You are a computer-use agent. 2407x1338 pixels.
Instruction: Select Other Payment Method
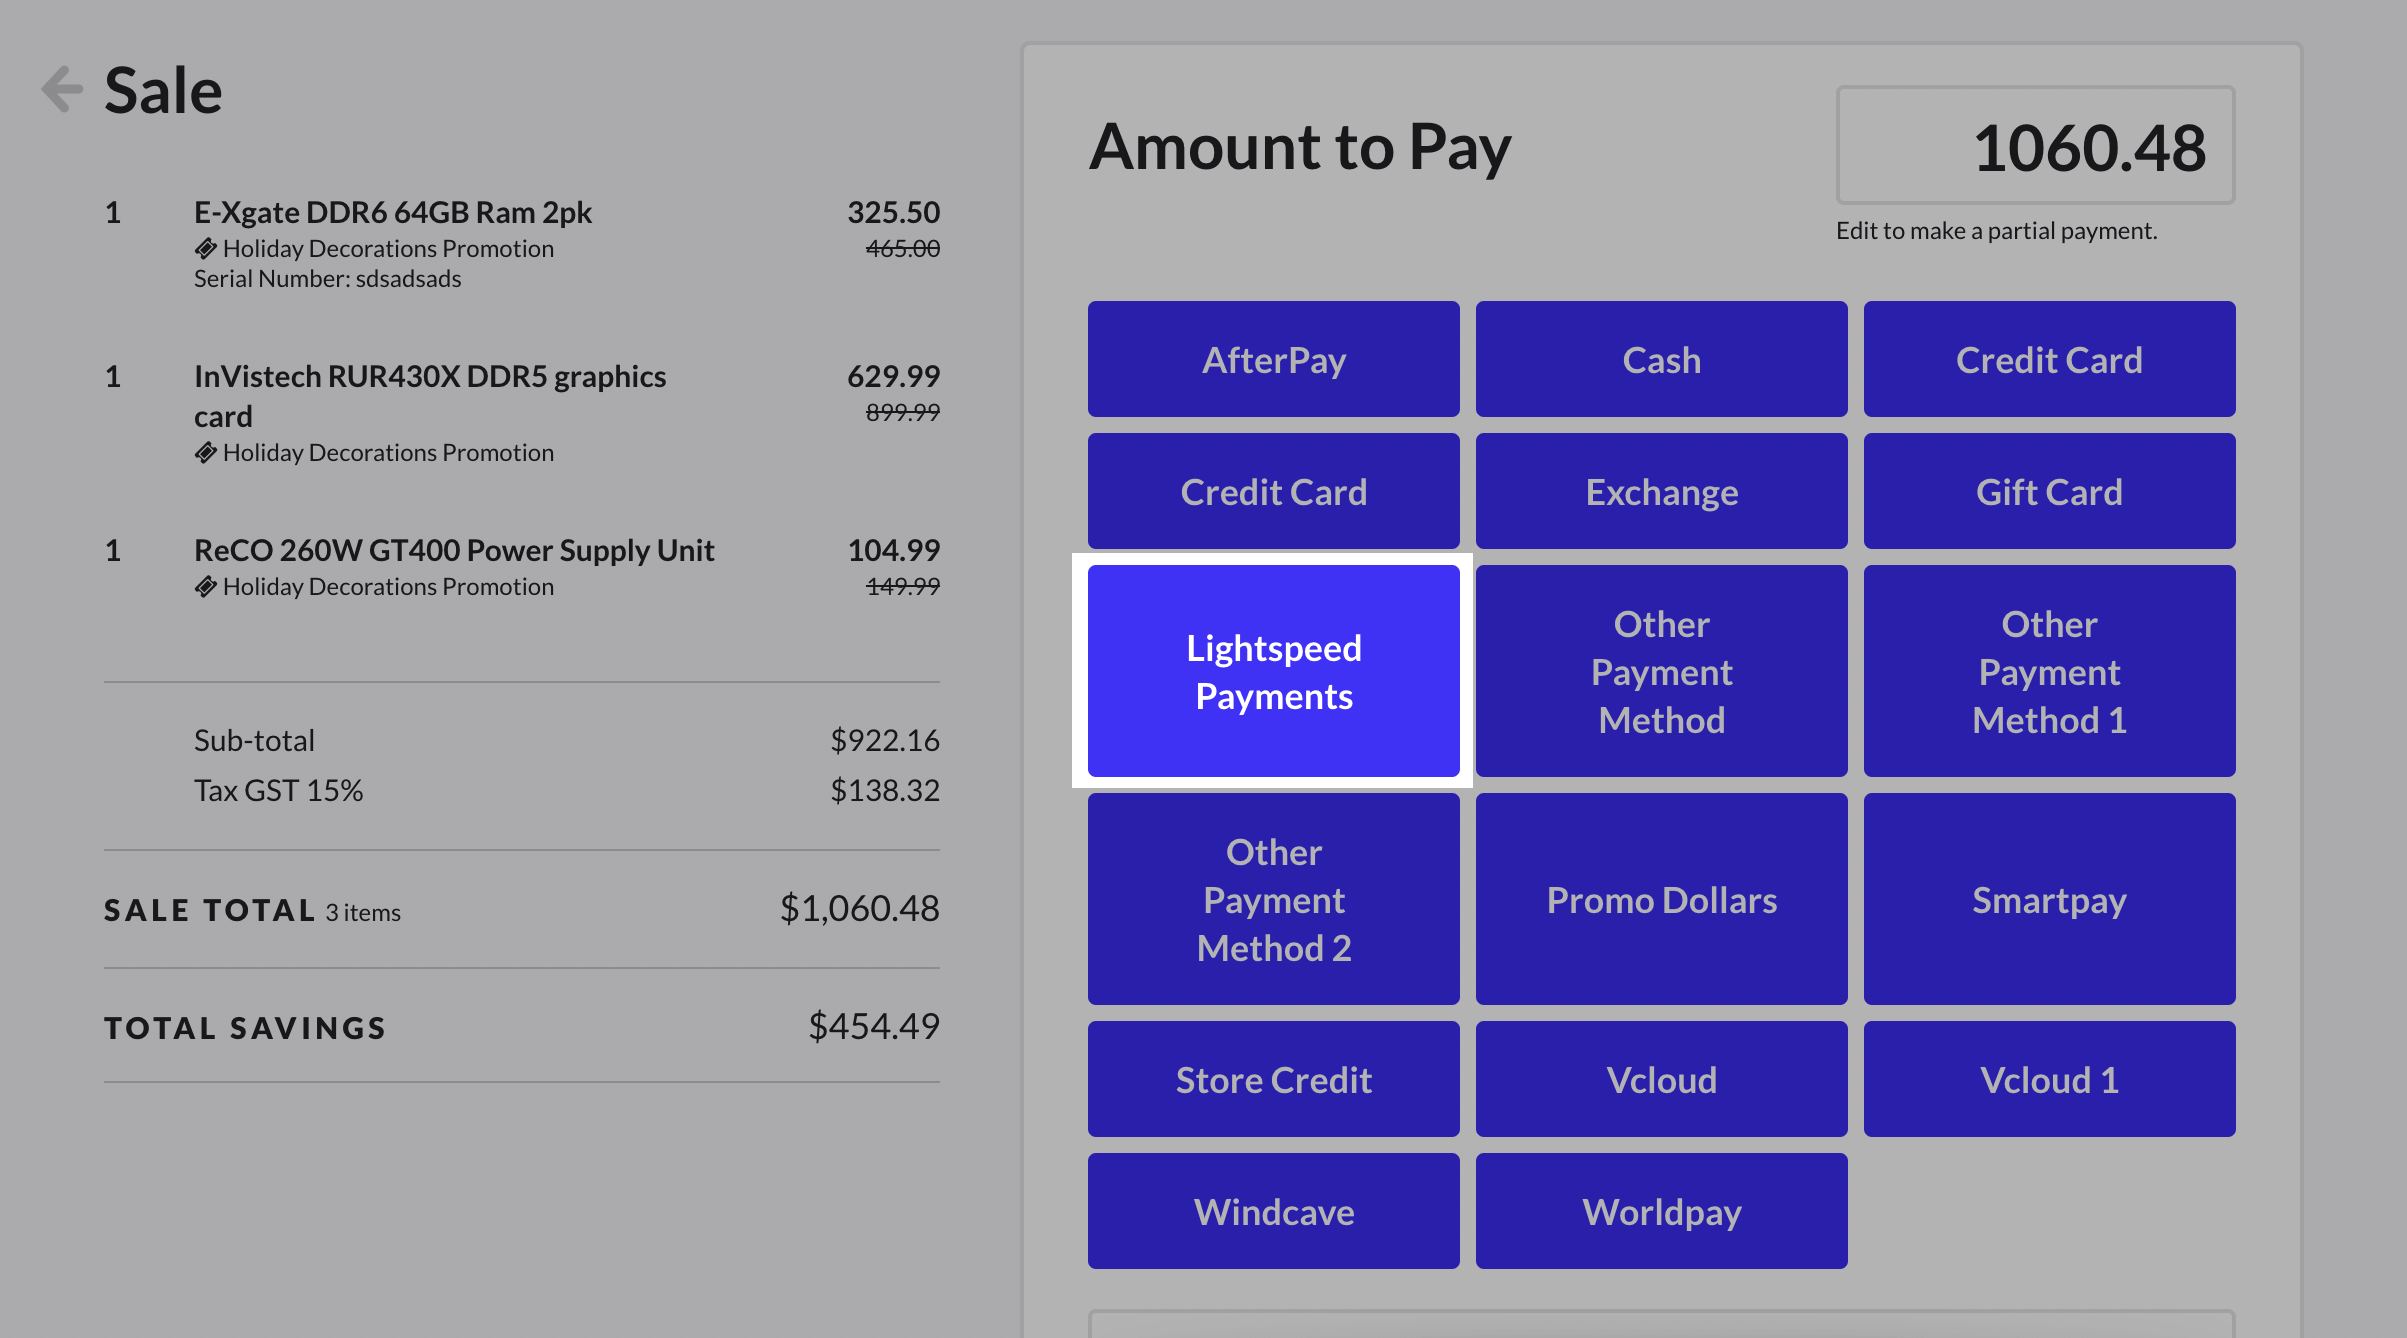(x=1660, y=671)
